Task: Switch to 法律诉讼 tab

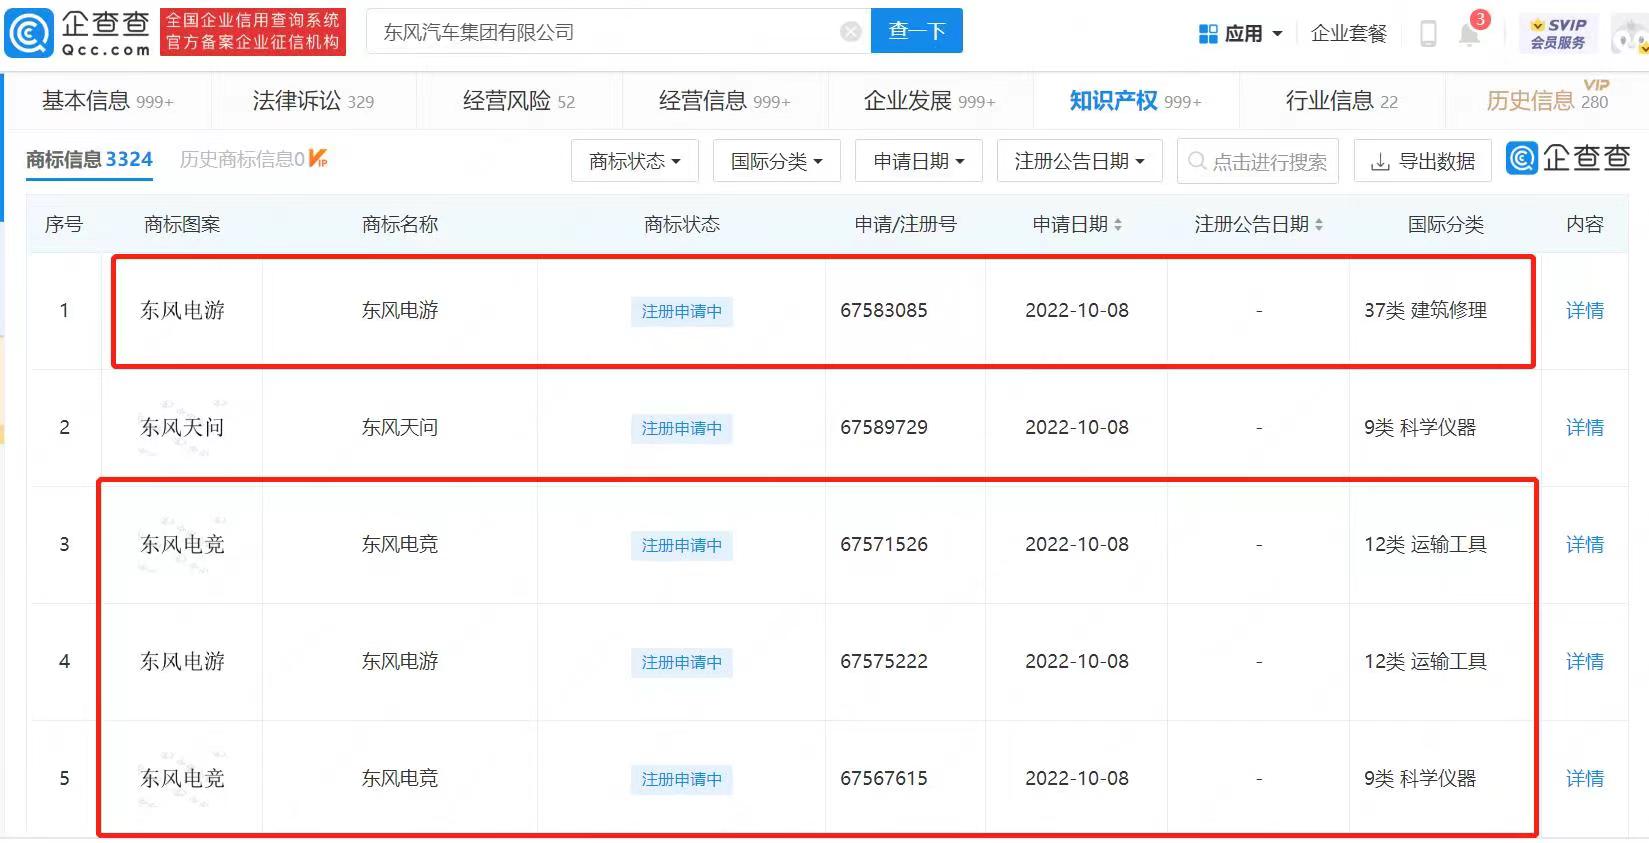Action: tap(313, 101)
